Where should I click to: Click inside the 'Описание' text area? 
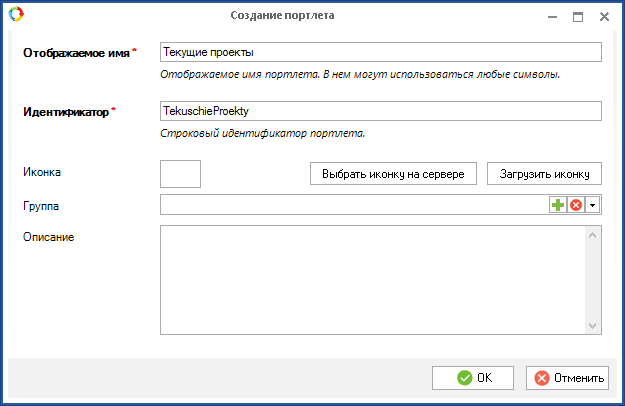coord(370,280)
